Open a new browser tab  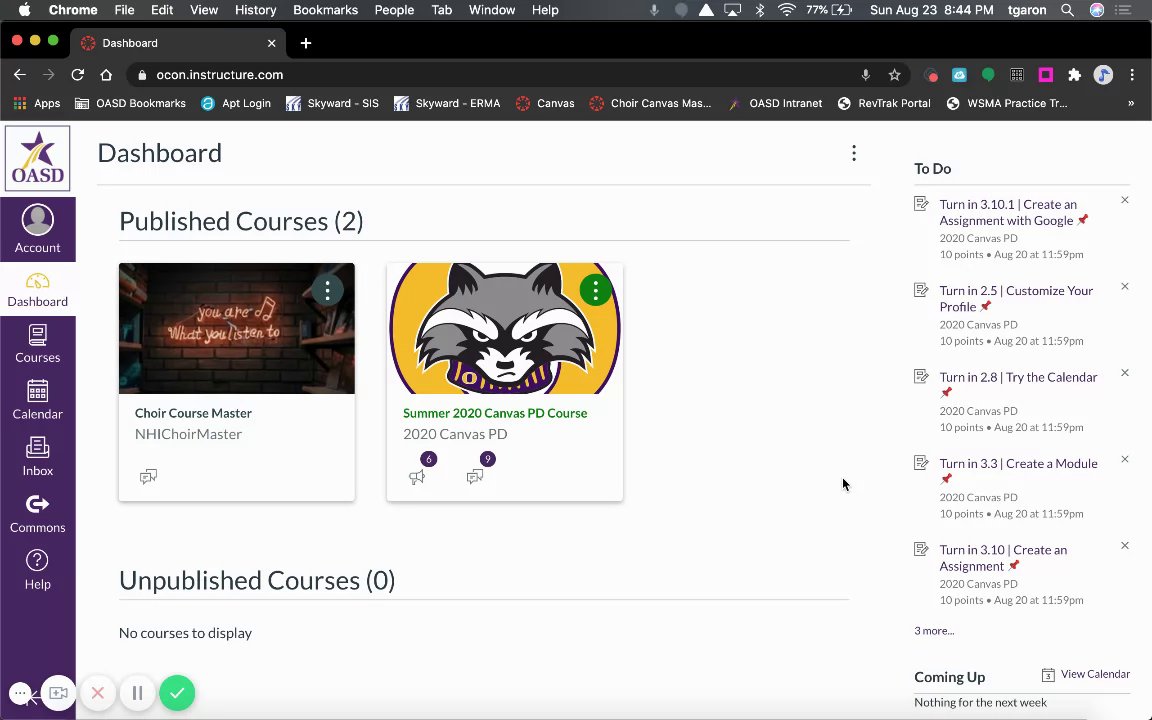click(306, 43)
